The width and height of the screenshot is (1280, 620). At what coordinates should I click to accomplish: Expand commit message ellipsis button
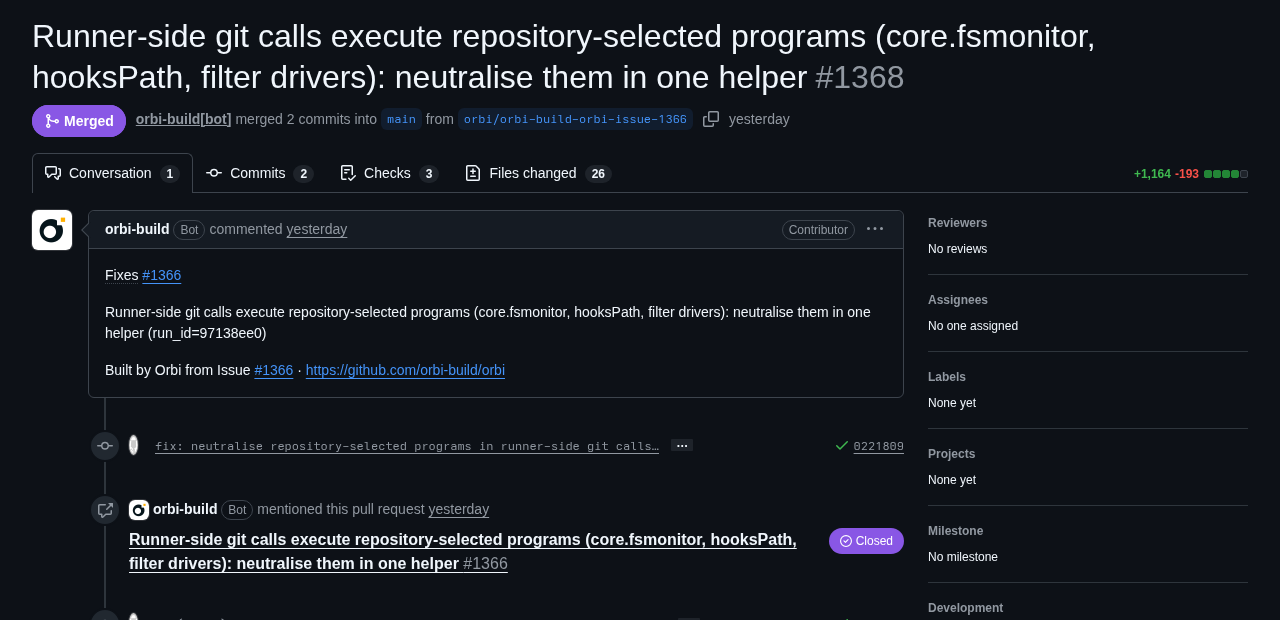coord(682,445)
